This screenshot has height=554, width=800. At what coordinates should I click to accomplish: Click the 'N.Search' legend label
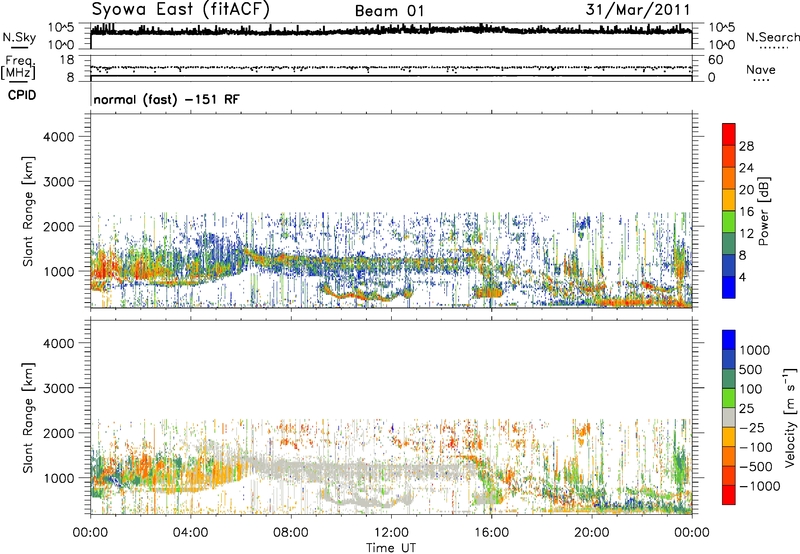click(x=772, y=37)
